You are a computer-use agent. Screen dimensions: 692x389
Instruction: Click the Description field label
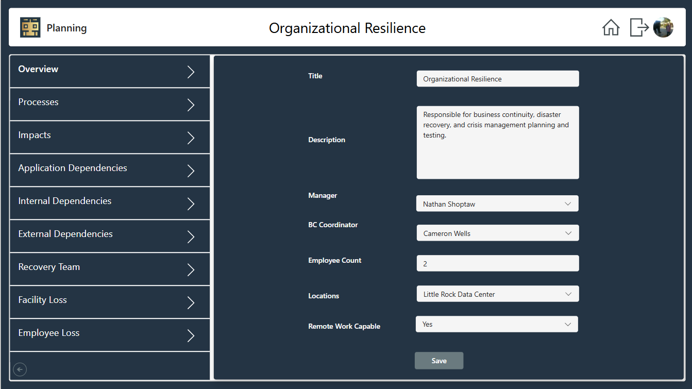click(327, 140)
